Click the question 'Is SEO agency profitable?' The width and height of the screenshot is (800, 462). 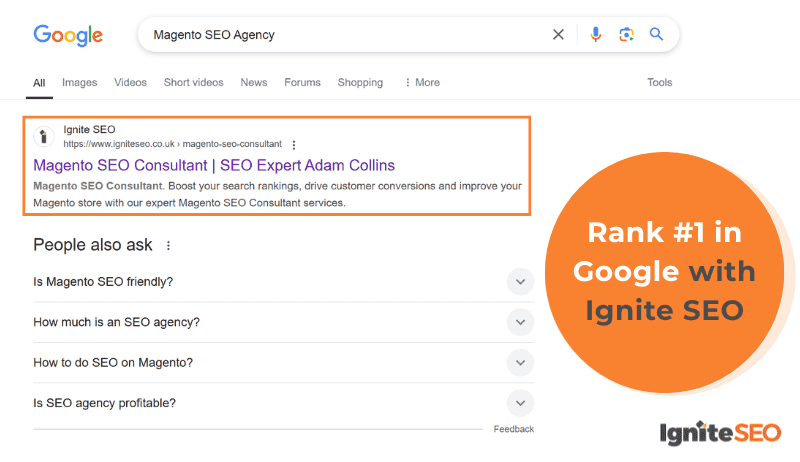(x=105, y=403)
